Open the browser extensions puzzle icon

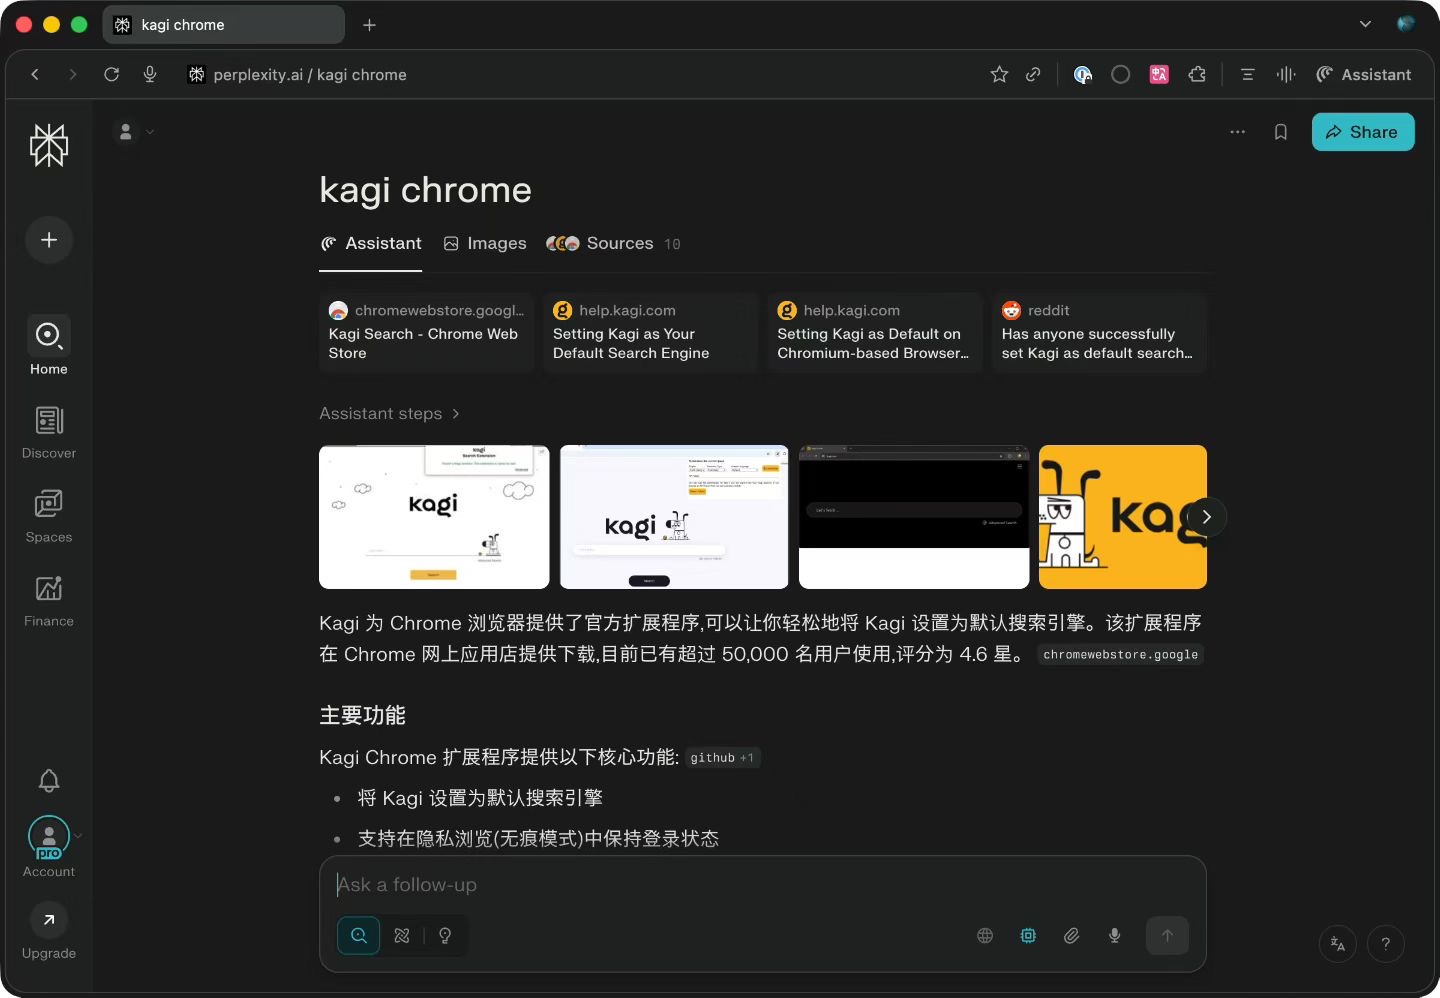pyautogui.click(x=1197, y=74)
